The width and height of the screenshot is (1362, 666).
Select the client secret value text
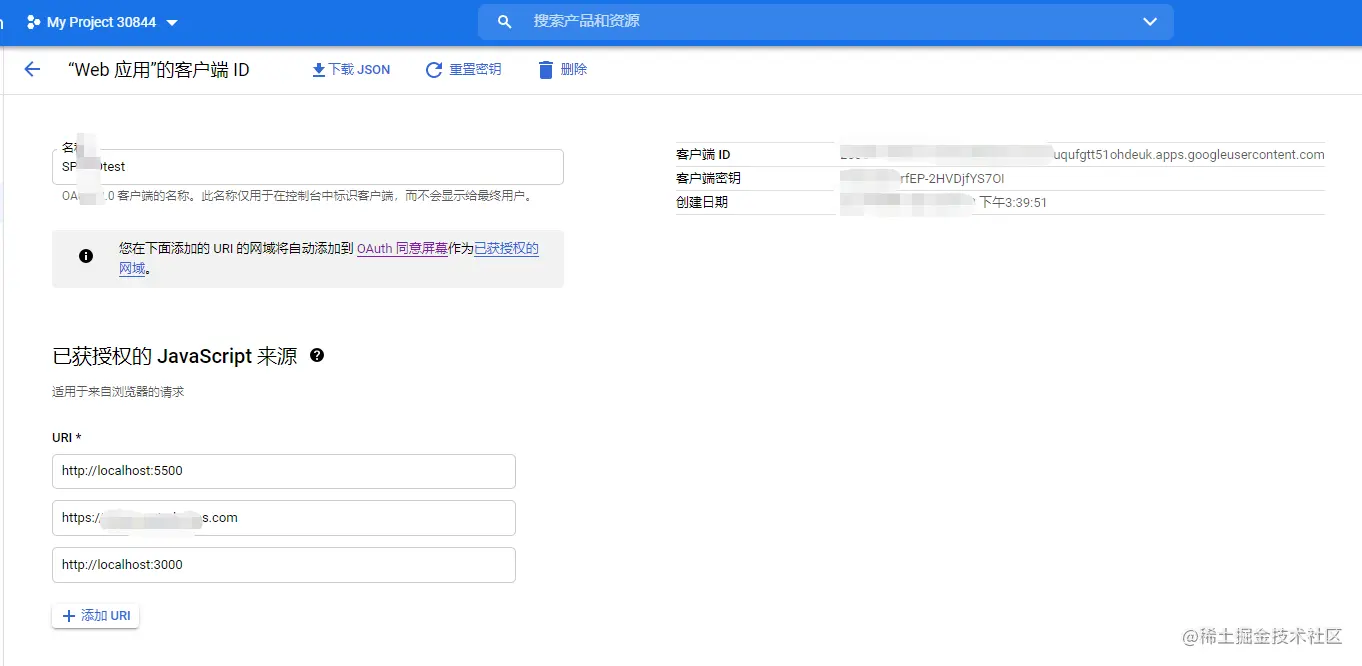tap(922, 178)
